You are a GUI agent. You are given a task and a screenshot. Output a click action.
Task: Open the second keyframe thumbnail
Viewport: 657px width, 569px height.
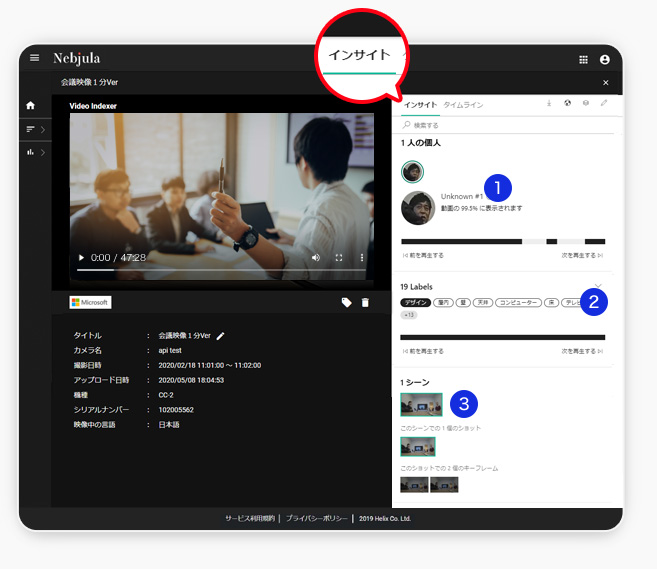(x=444, y=485)
